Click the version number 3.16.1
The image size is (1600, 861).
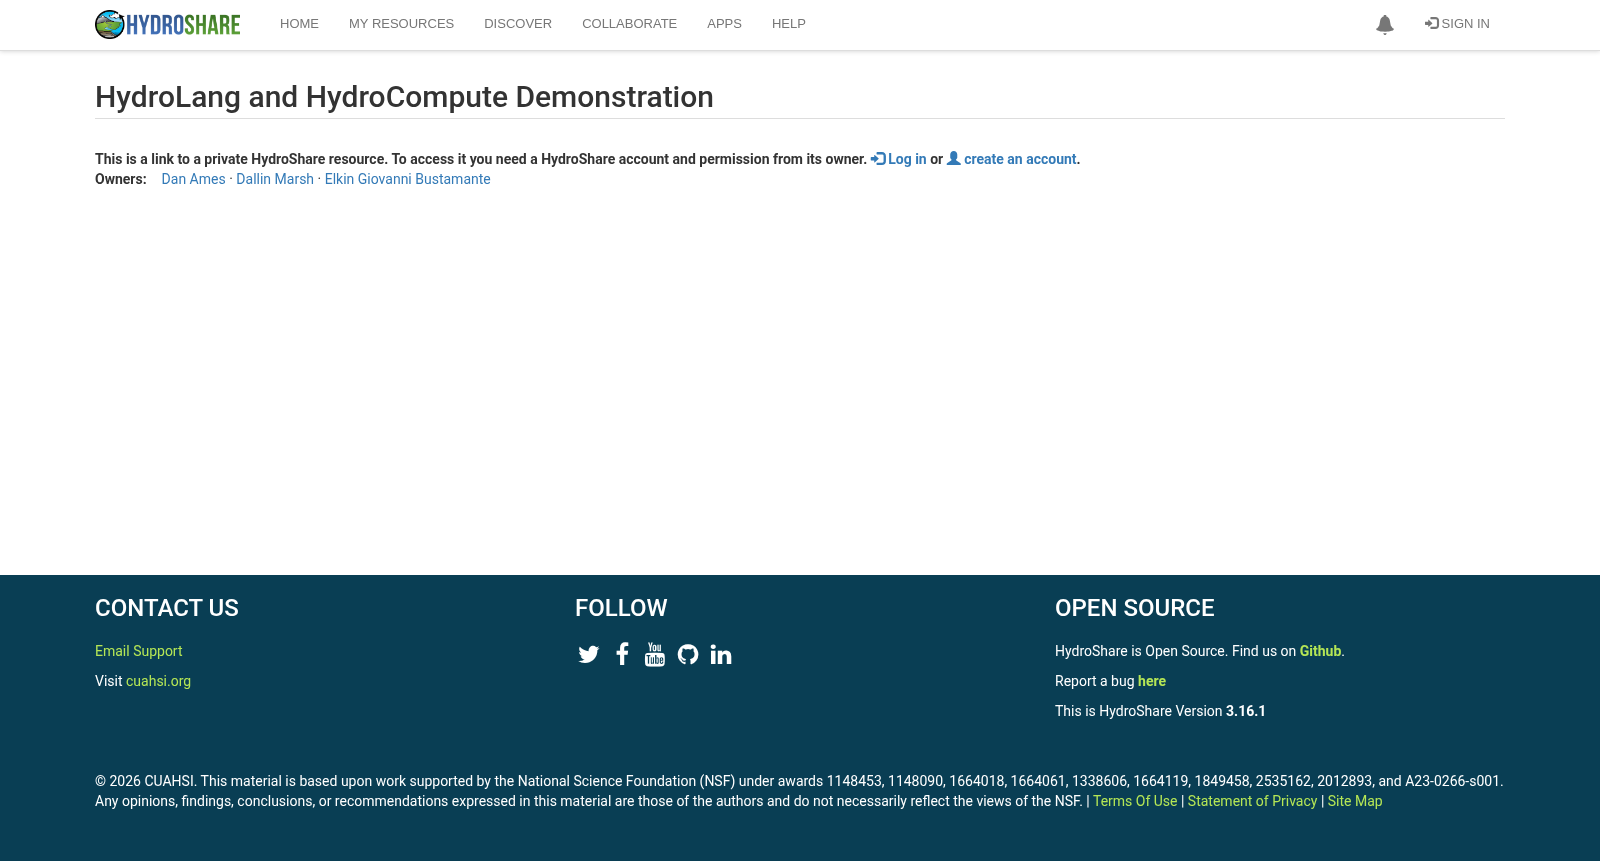coord(1246,711)
